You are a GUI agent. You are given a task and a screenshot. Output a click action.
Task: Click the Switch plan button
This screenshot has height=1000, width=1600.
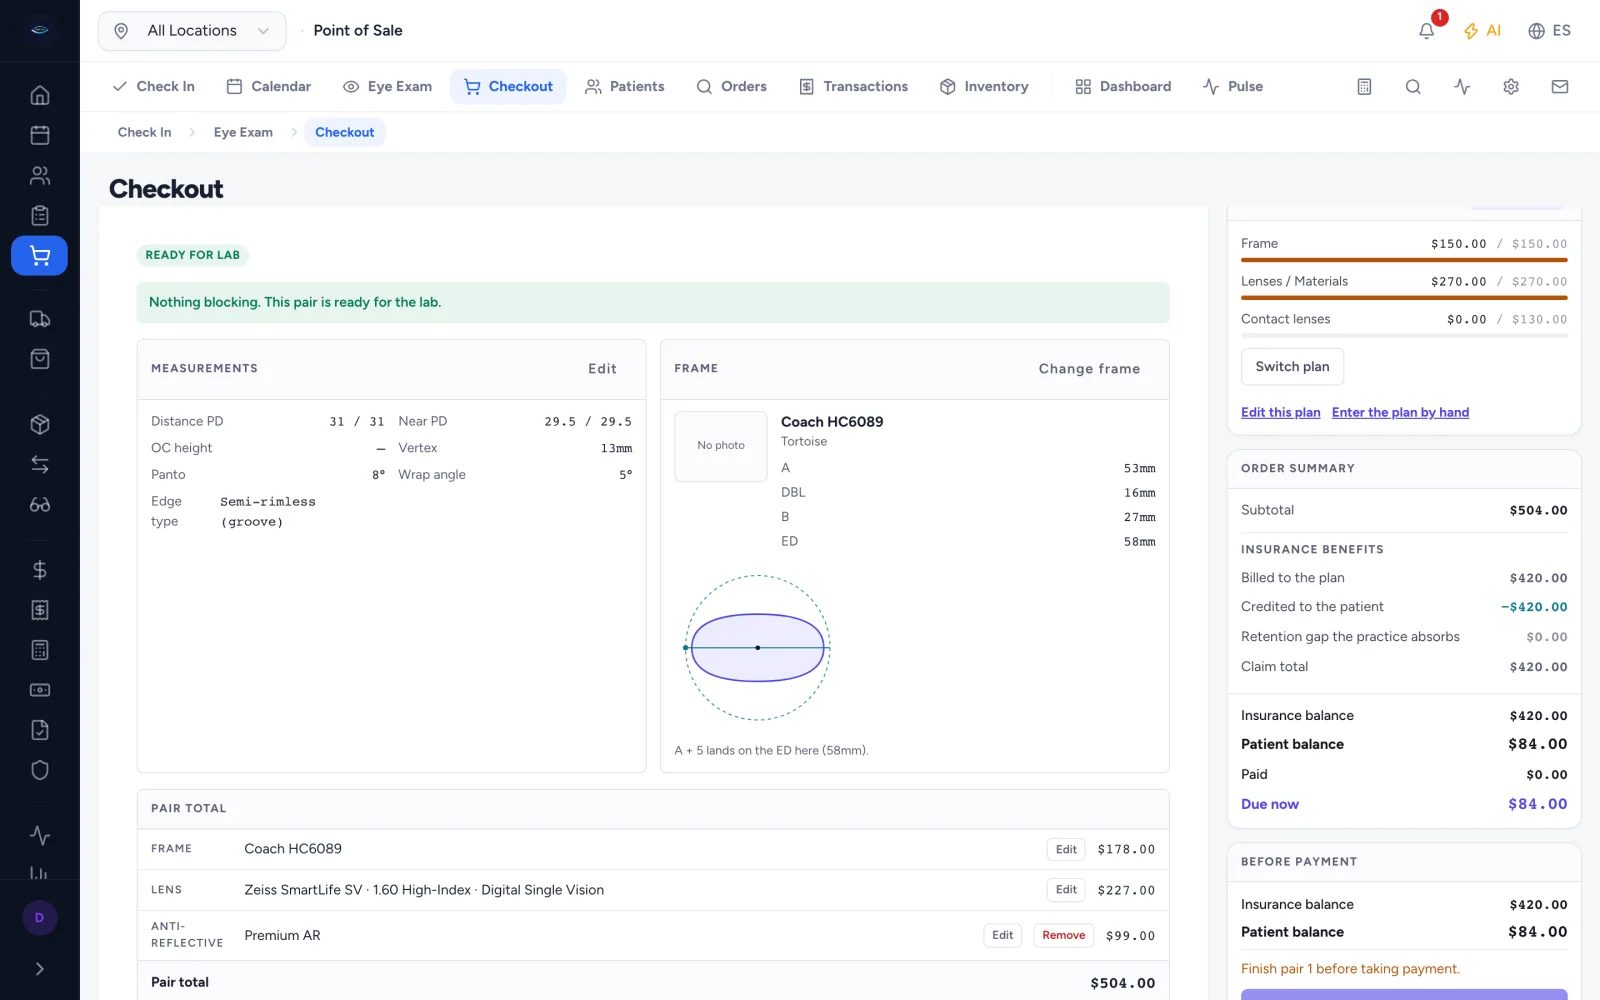pyautogui.click(x=1292, y=367)
